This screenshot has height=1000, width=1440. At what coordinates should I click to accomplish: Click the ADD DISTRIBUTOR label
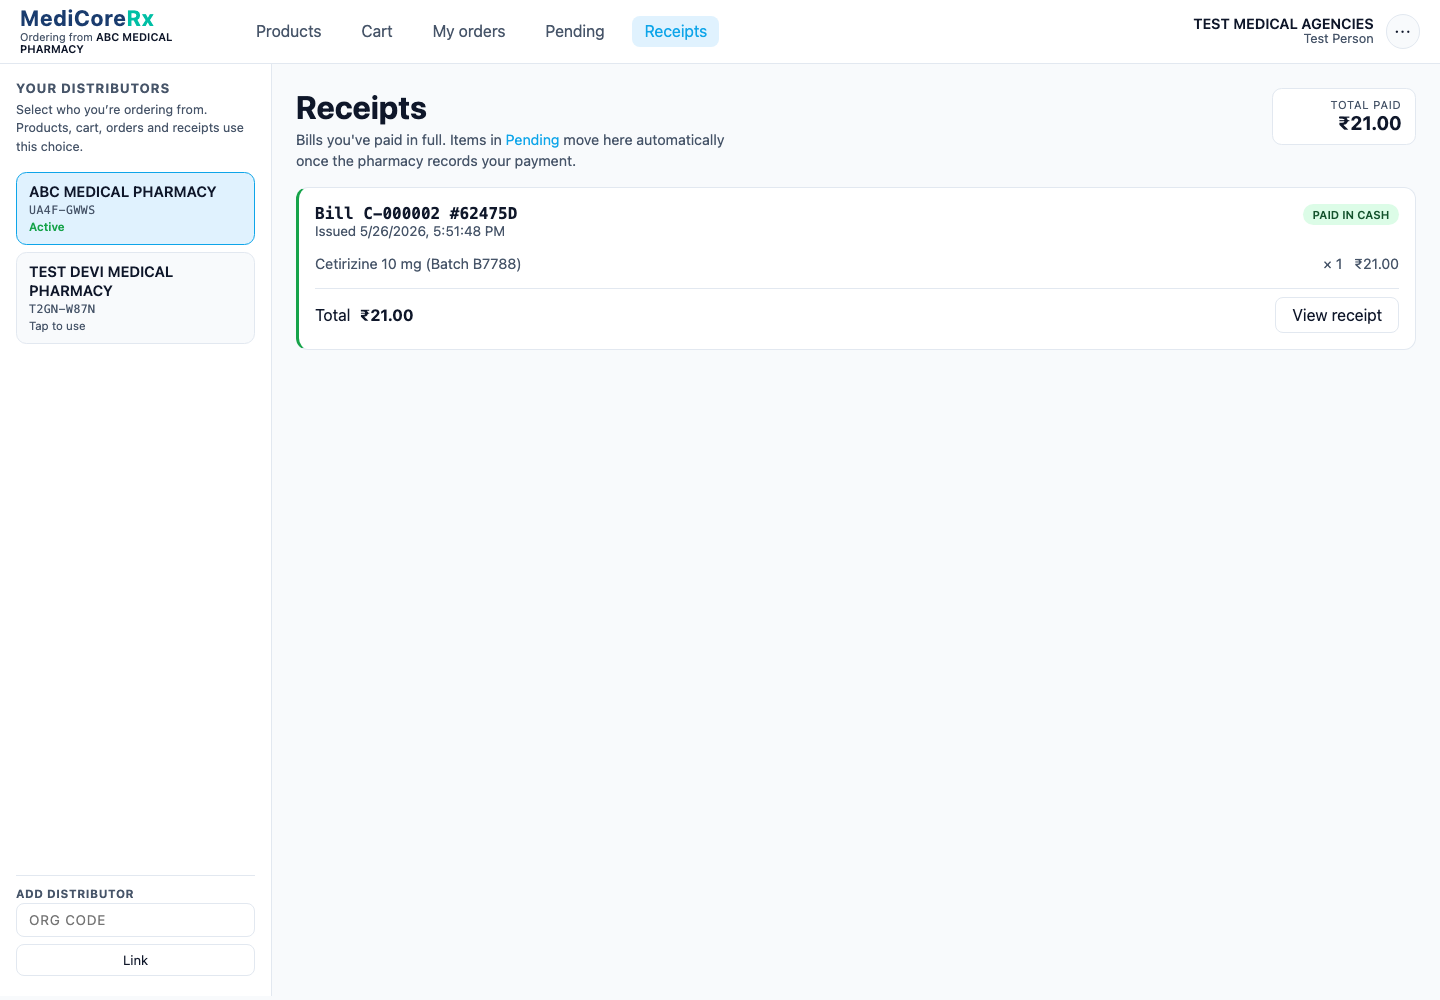(x=75, y=894)
